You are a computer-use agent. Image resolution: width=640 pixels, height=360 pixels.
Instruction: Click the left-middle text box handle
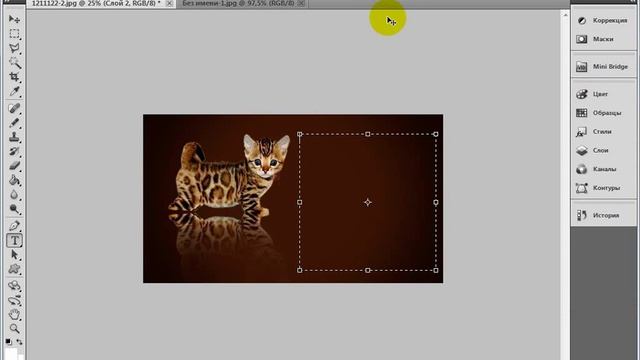[300, 202]
